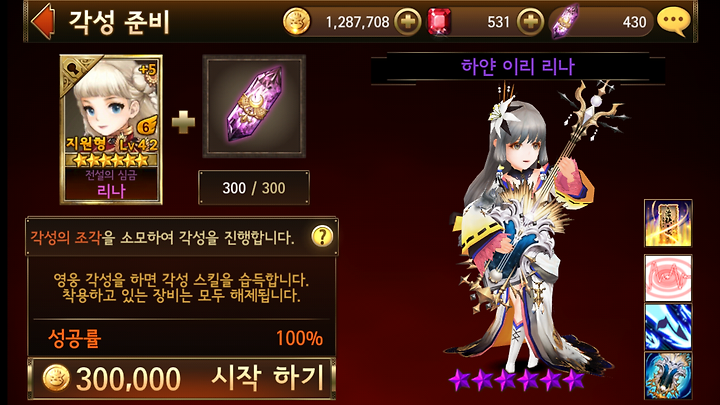Image resolution: width=720 pixels, height=405 pixels.
Task: Add more rubies with plus button
Action: 530,22
